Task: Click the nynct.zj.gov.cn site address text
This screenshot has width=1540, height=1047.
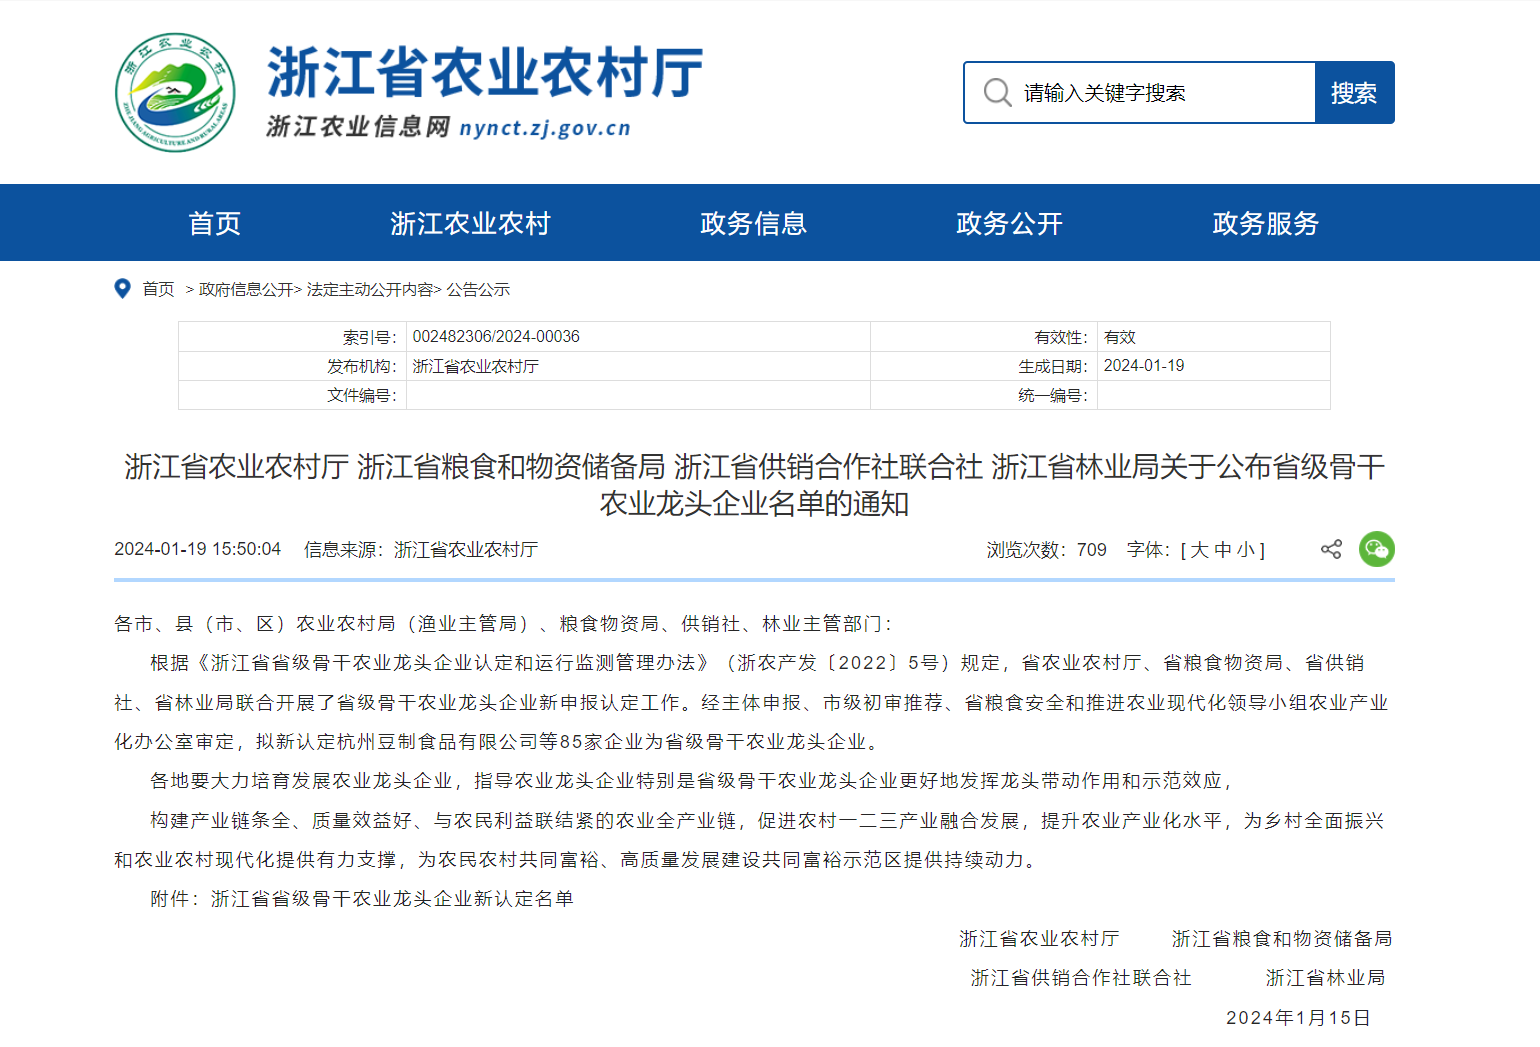Action: coord(545,128)
